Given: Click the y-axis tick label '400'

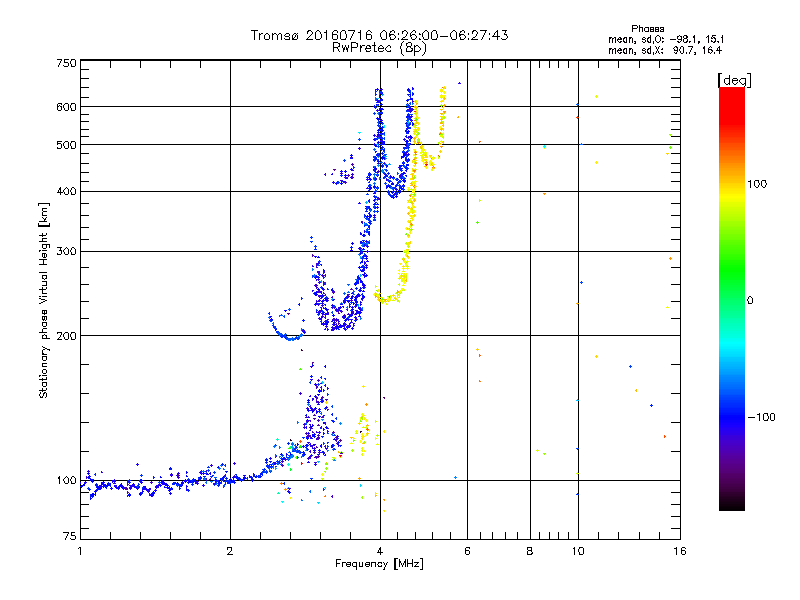Looking at the screenshot, I should point(66,192).
